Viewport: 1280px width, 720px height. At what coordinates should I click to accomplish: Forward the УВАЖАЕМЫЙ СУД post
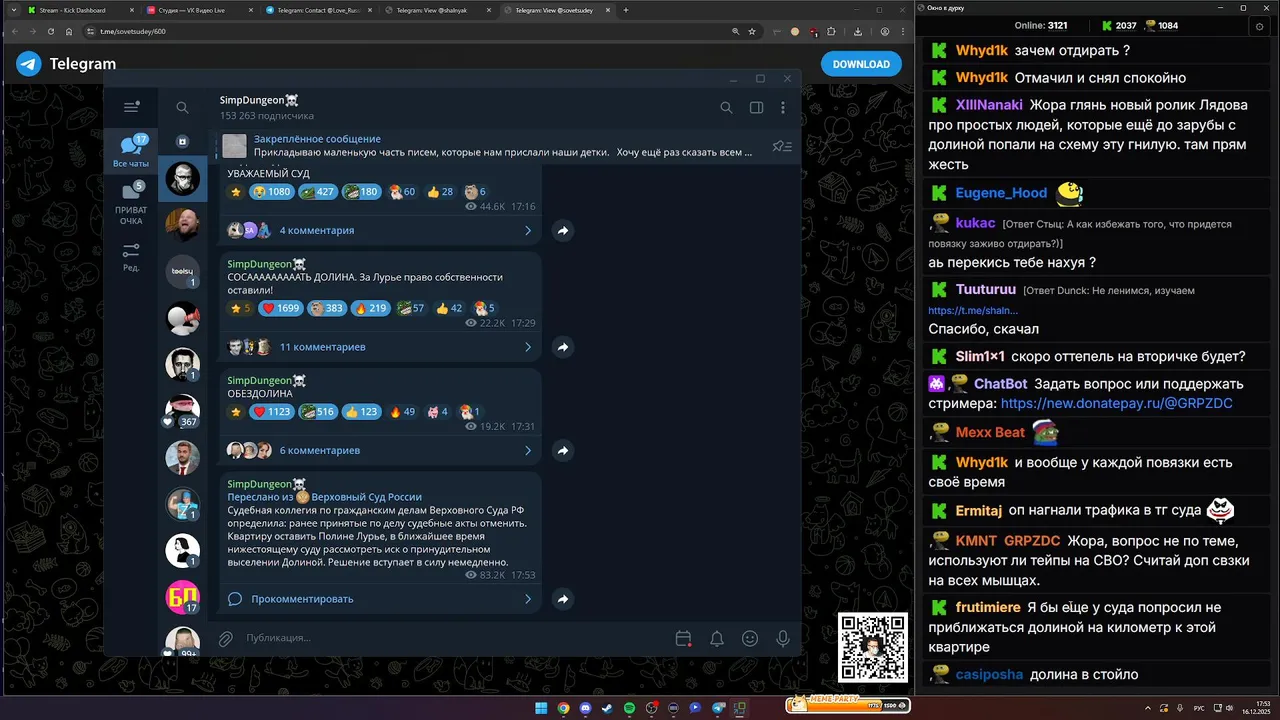click(x=563, y=230)
